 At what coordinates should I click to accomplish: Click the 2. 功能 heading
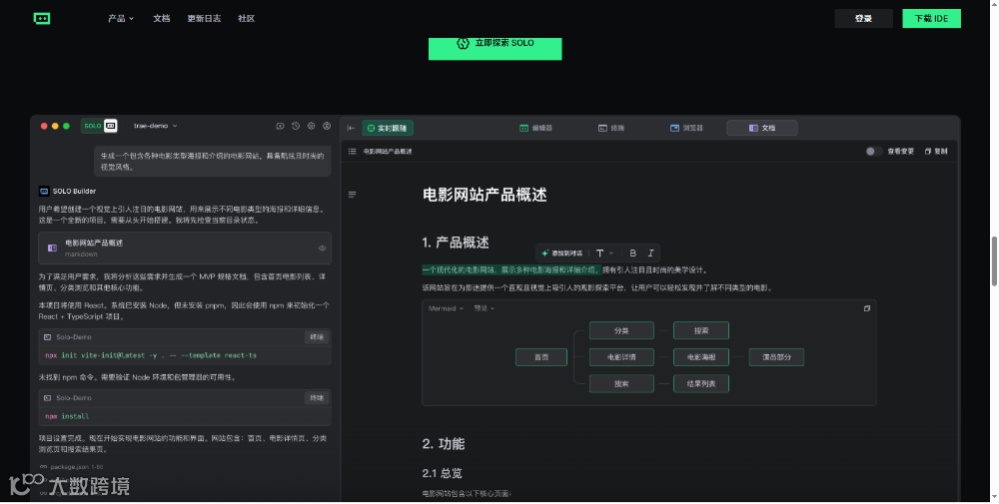click(443, 444)
